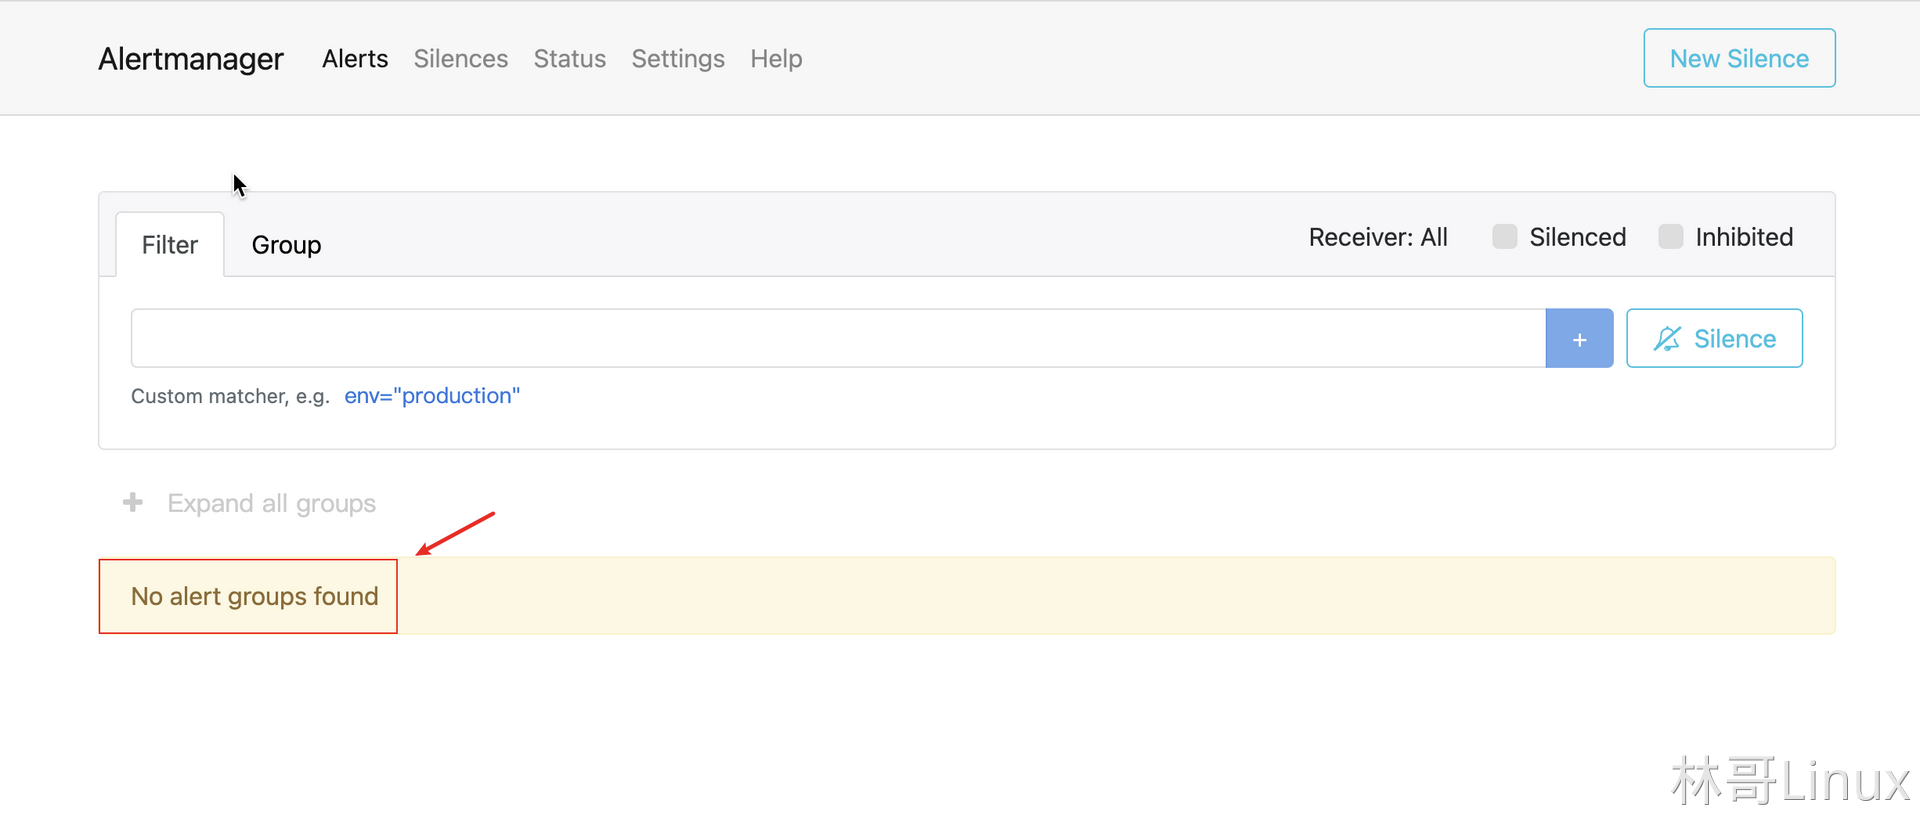The image size is (1920, 814).
Task: Click the New Silence button
Action: tap(1739, 58)
